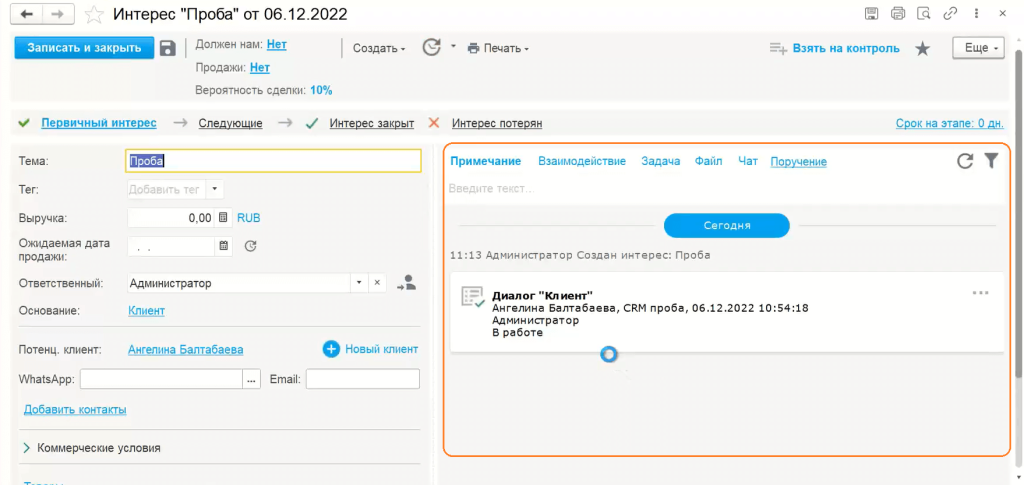Click into the Email input field

point(362,379)
